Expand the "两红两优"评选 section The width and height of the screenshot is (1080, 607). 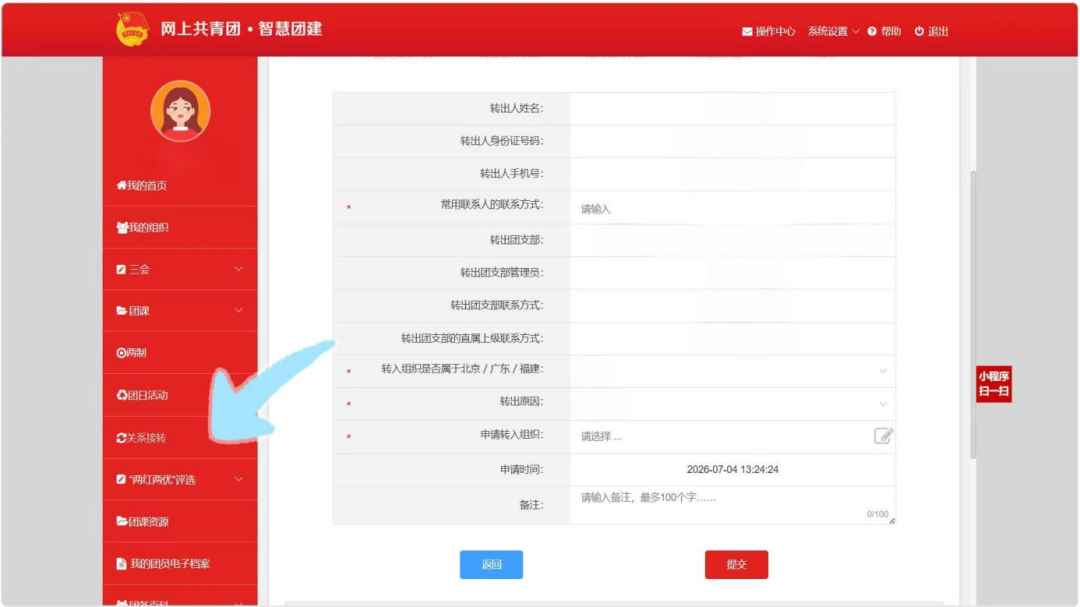(x=180, y=480)
